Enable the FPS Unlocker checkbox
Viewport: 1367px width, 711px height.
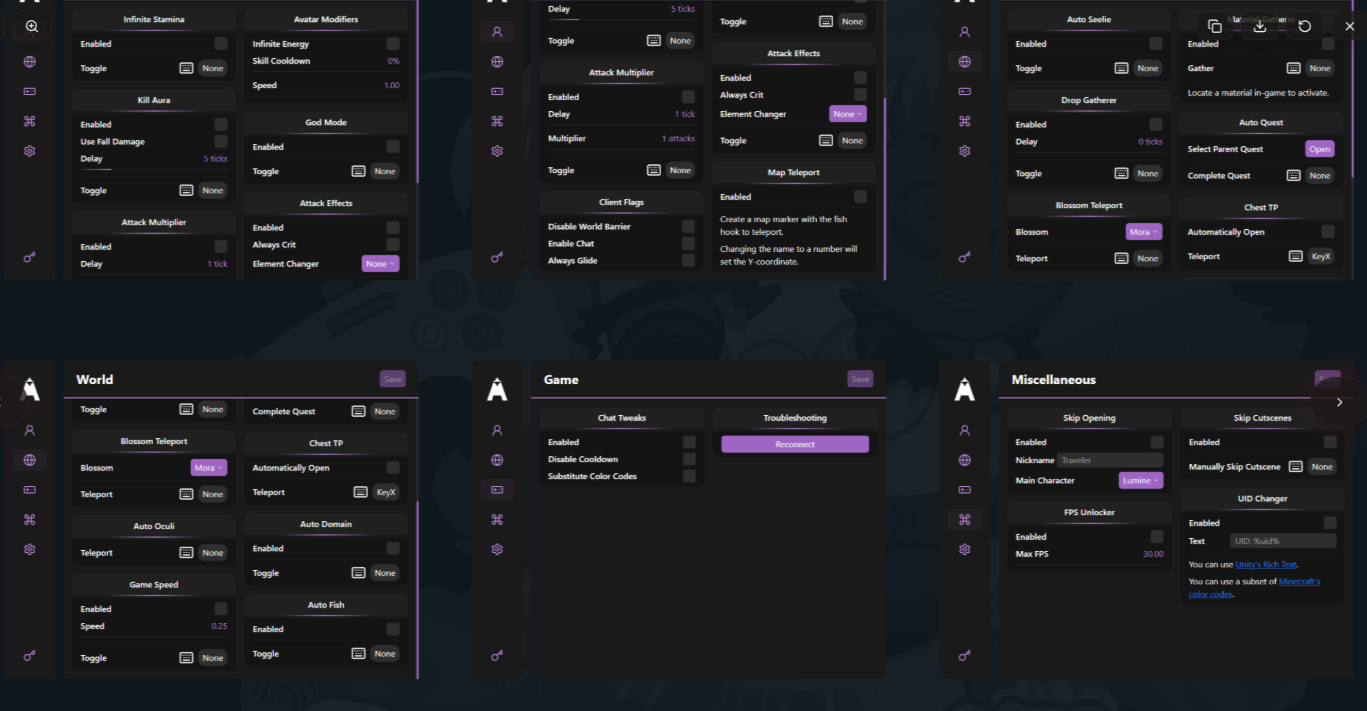click(x=1156, y=537)
